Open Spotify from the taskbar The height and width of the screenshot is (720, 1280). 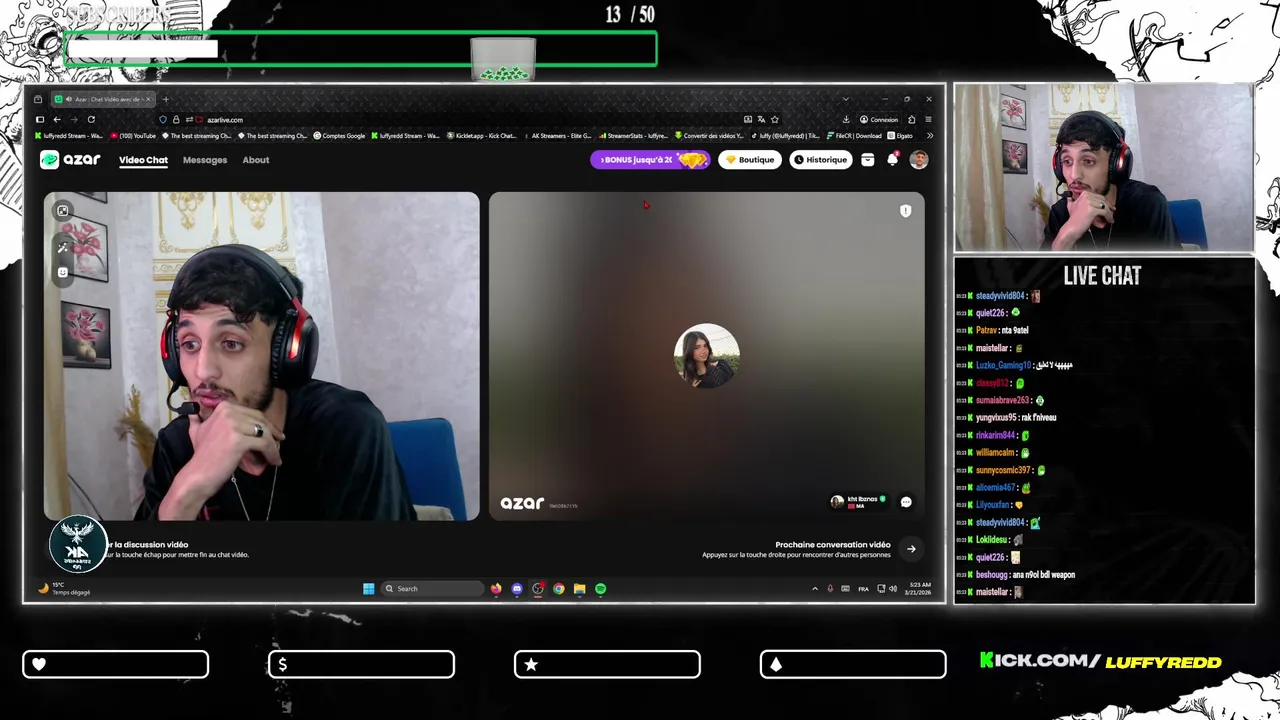pyautogui.click(x=600, y=589)
